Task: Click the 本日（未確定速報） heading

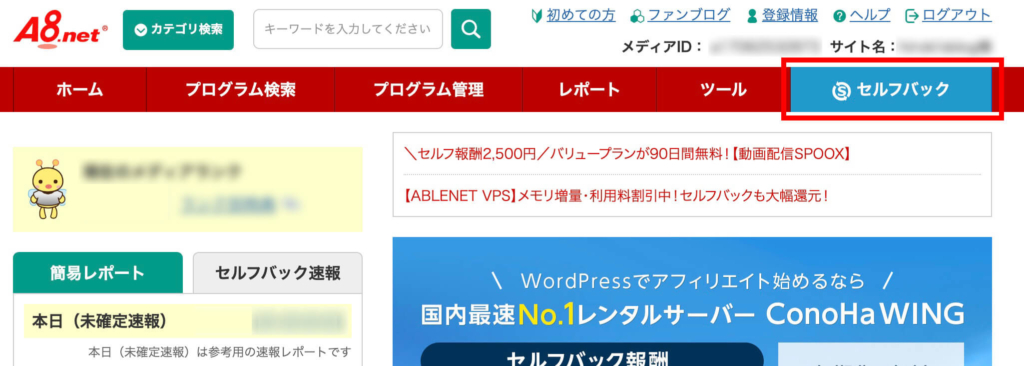Action: (x=99, y=321)
